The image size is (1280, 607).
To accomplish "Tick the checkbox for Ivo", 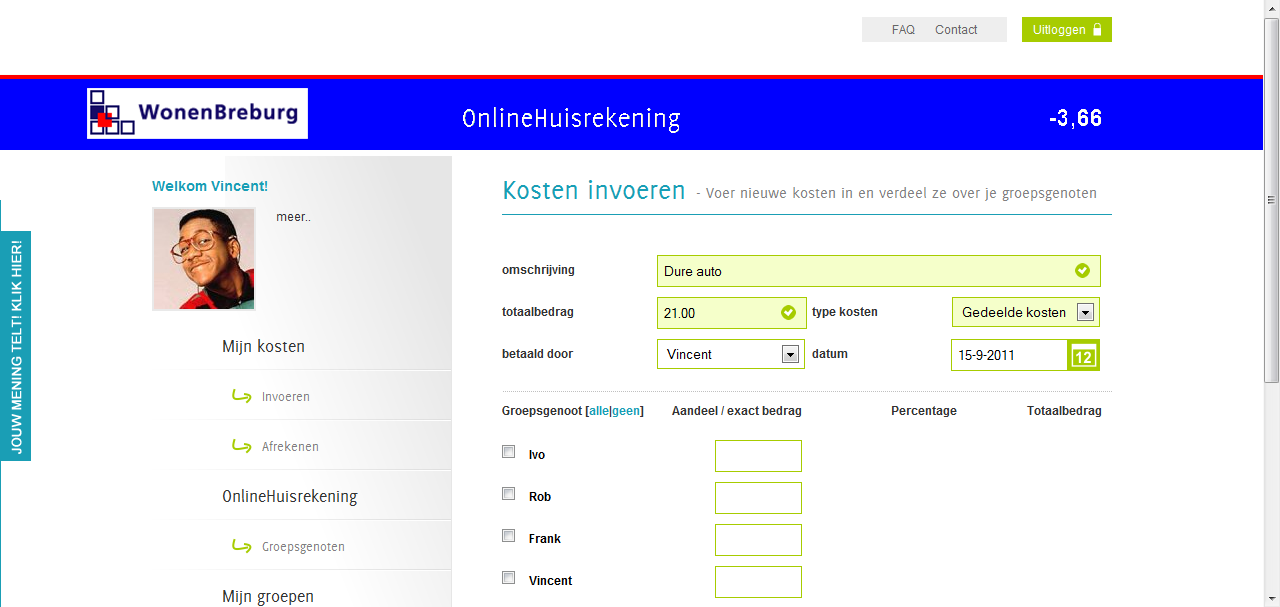I will coord(508,452).
